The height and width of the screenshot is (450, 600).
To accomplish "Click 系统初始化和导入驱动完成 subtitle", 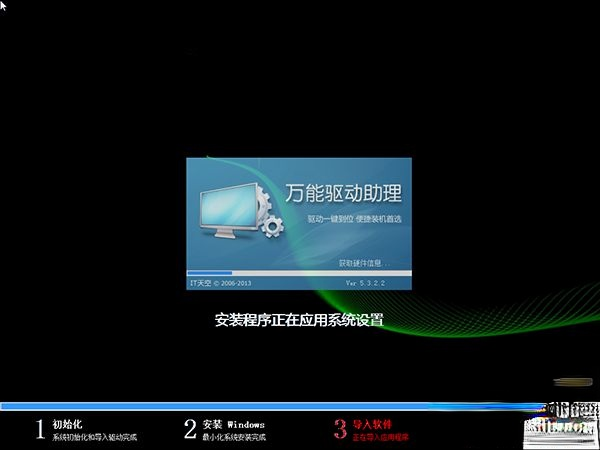I will (x=95, y=437).
